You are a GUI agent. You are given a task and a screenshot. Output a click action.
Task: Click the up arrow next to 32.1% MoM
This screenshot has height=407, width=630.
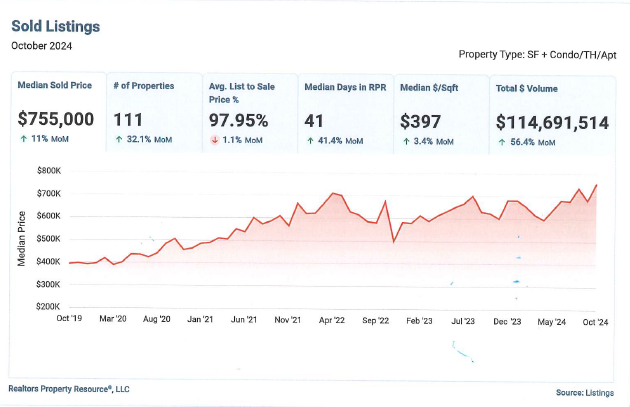119,139
